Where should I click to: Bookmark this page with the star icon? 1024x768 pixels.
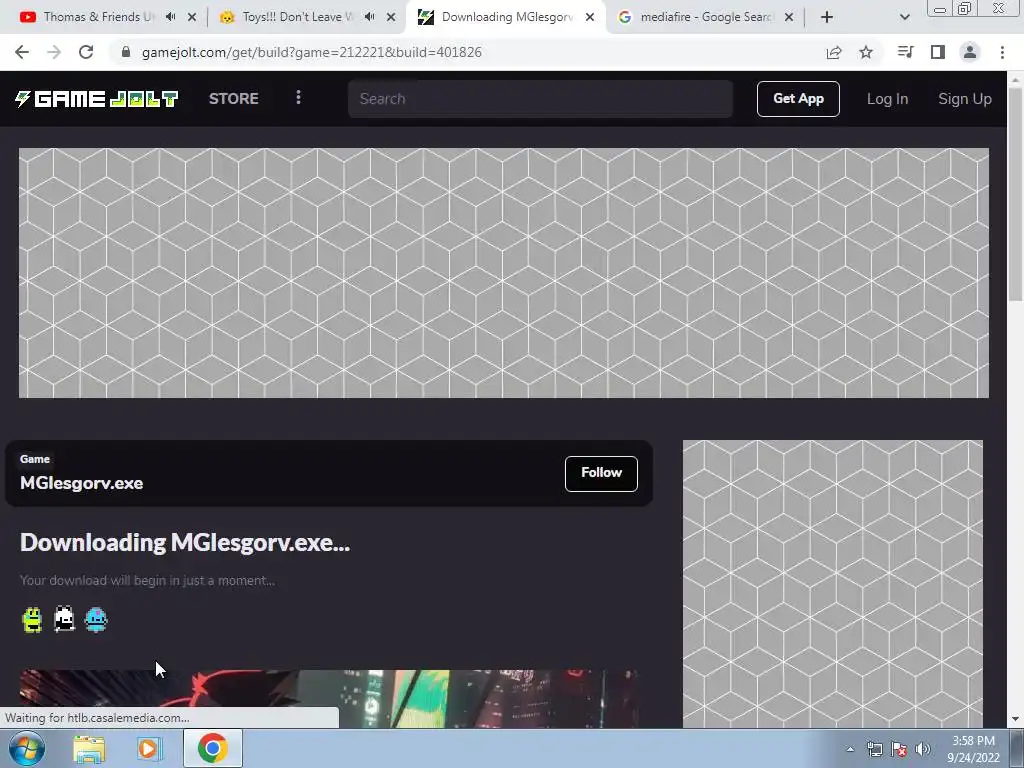tap(866, 52)
